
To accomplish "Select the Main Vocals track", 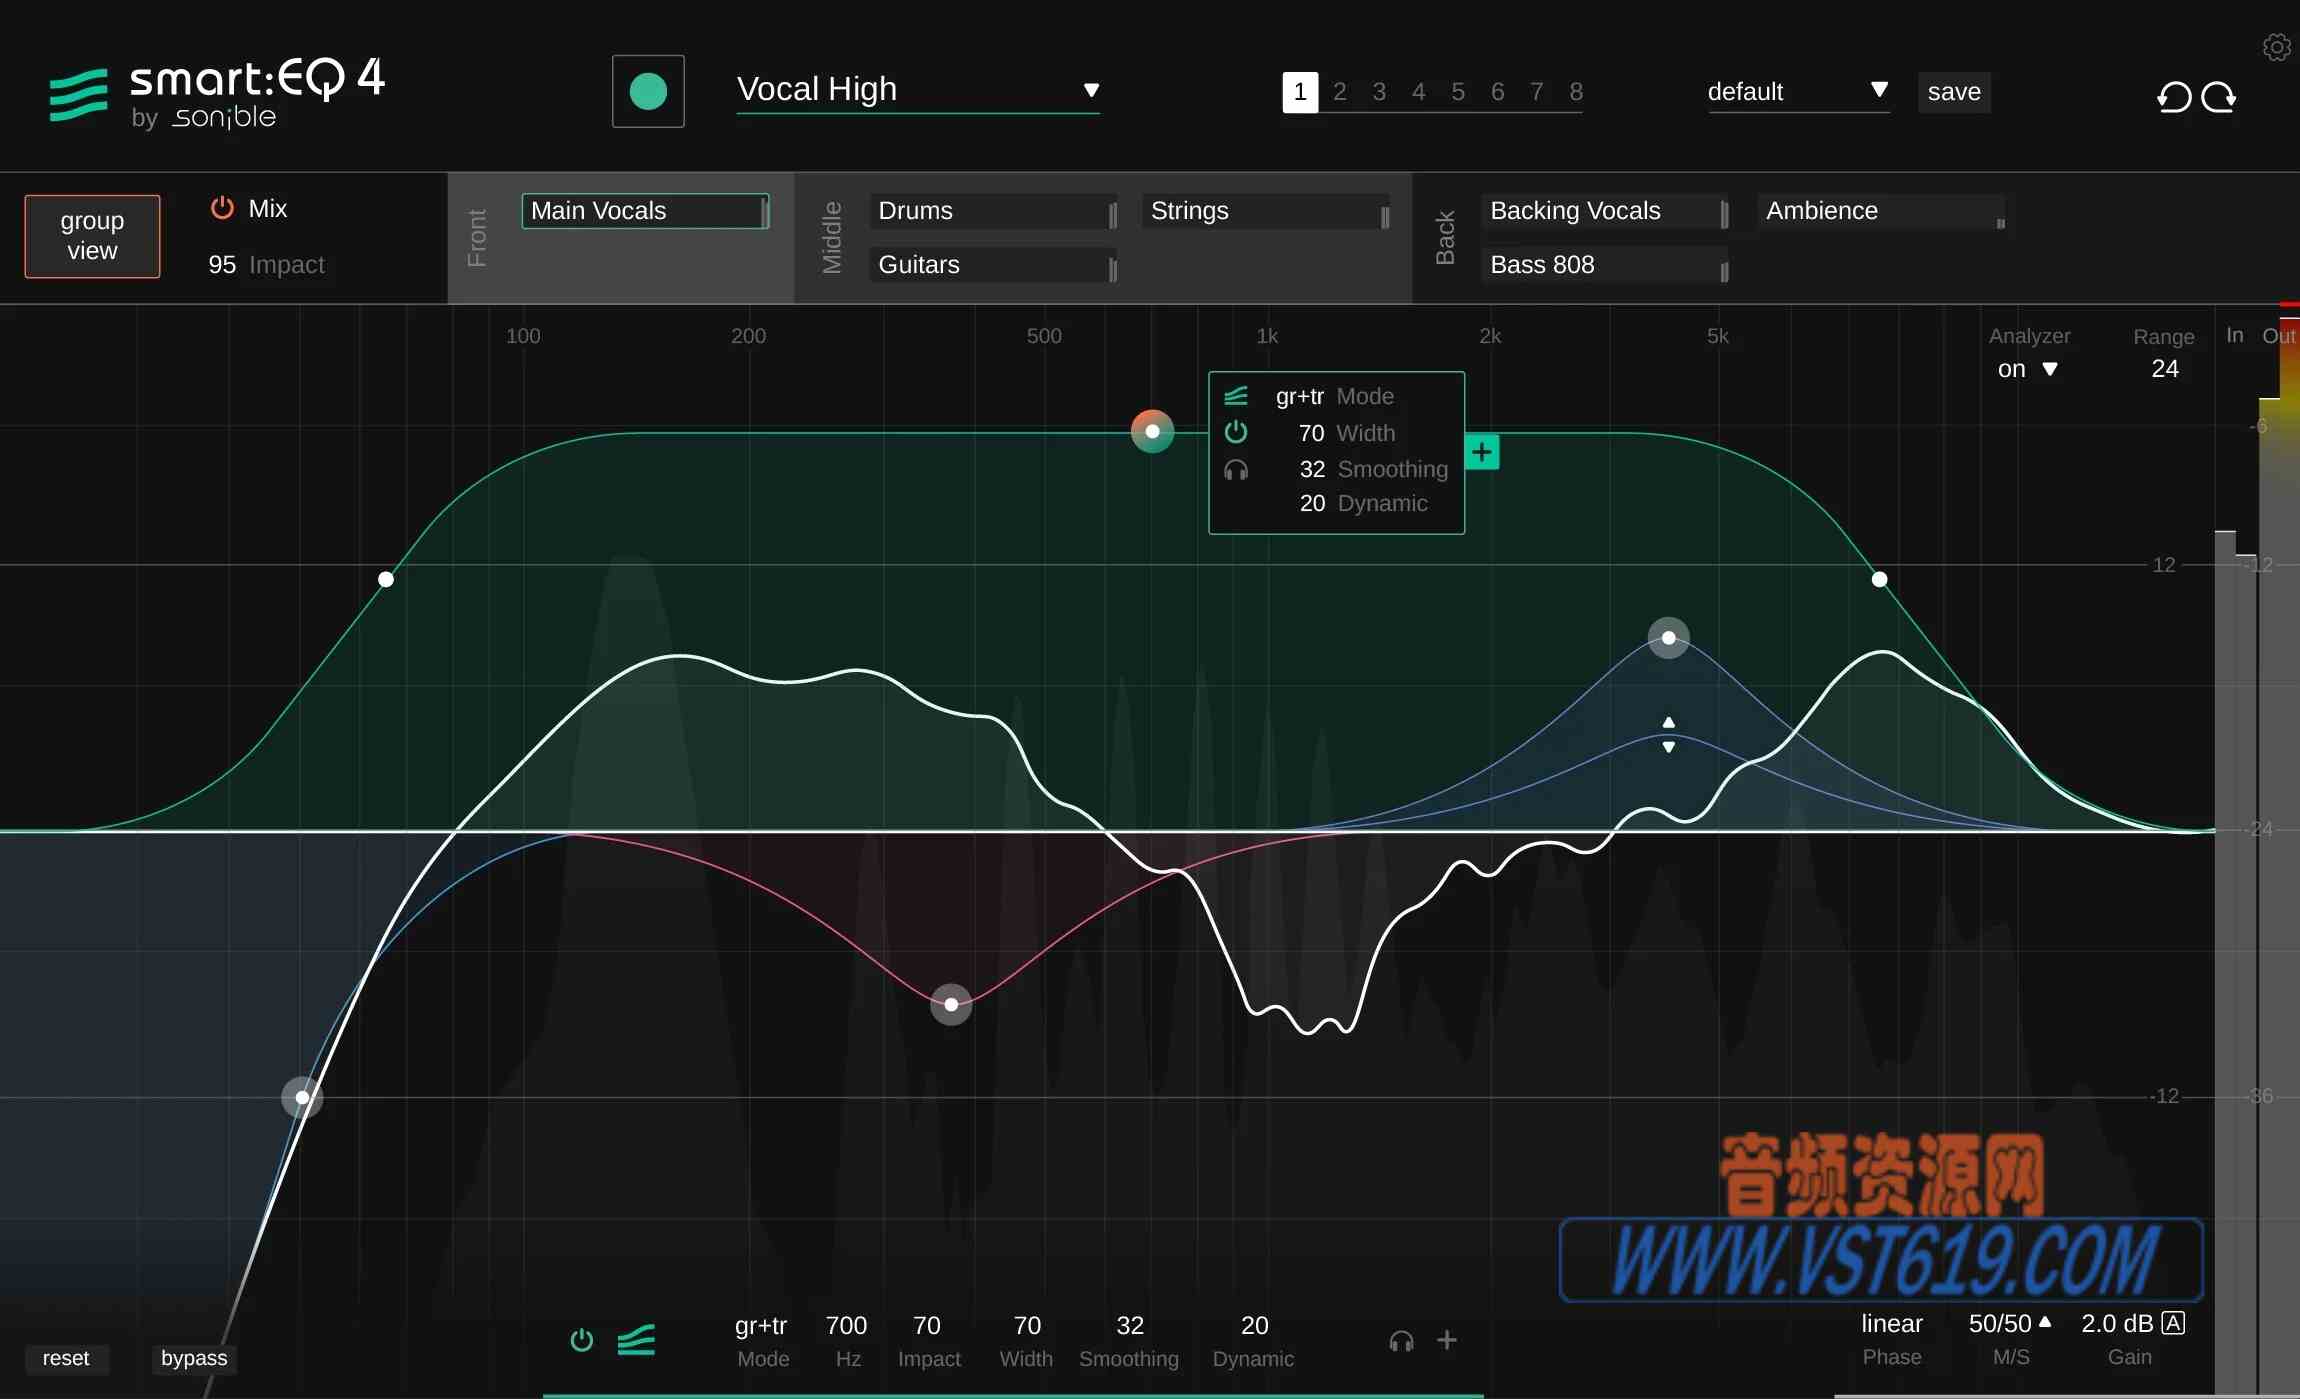I will point(645,211).
